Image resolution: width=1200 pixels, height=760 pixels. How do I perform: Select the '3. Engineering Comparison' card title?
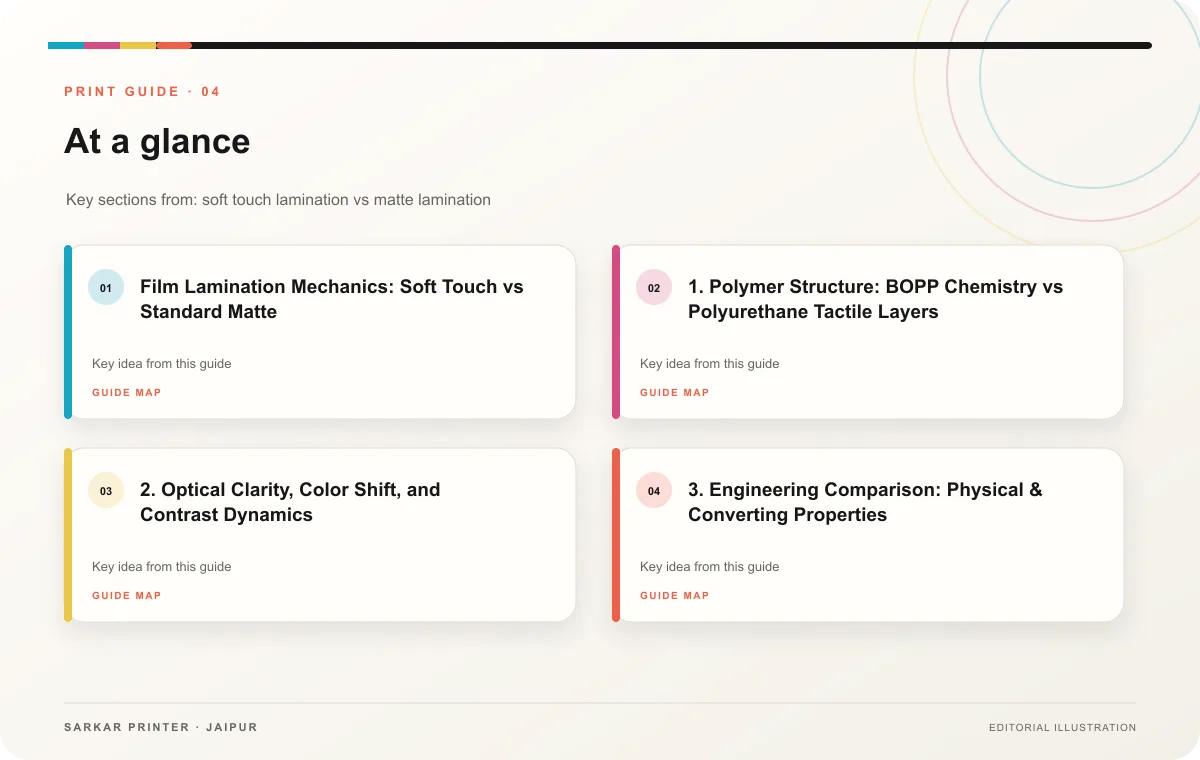coord(865,502)
